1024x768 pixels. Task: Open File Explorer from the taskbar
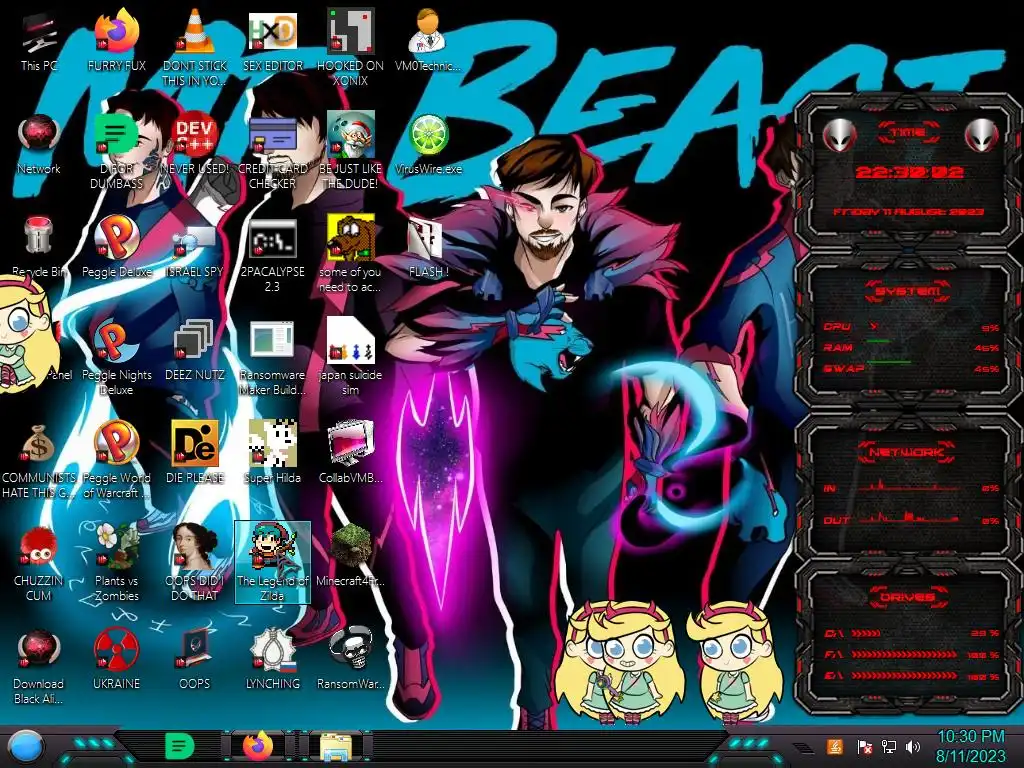(x=336, y=747)
